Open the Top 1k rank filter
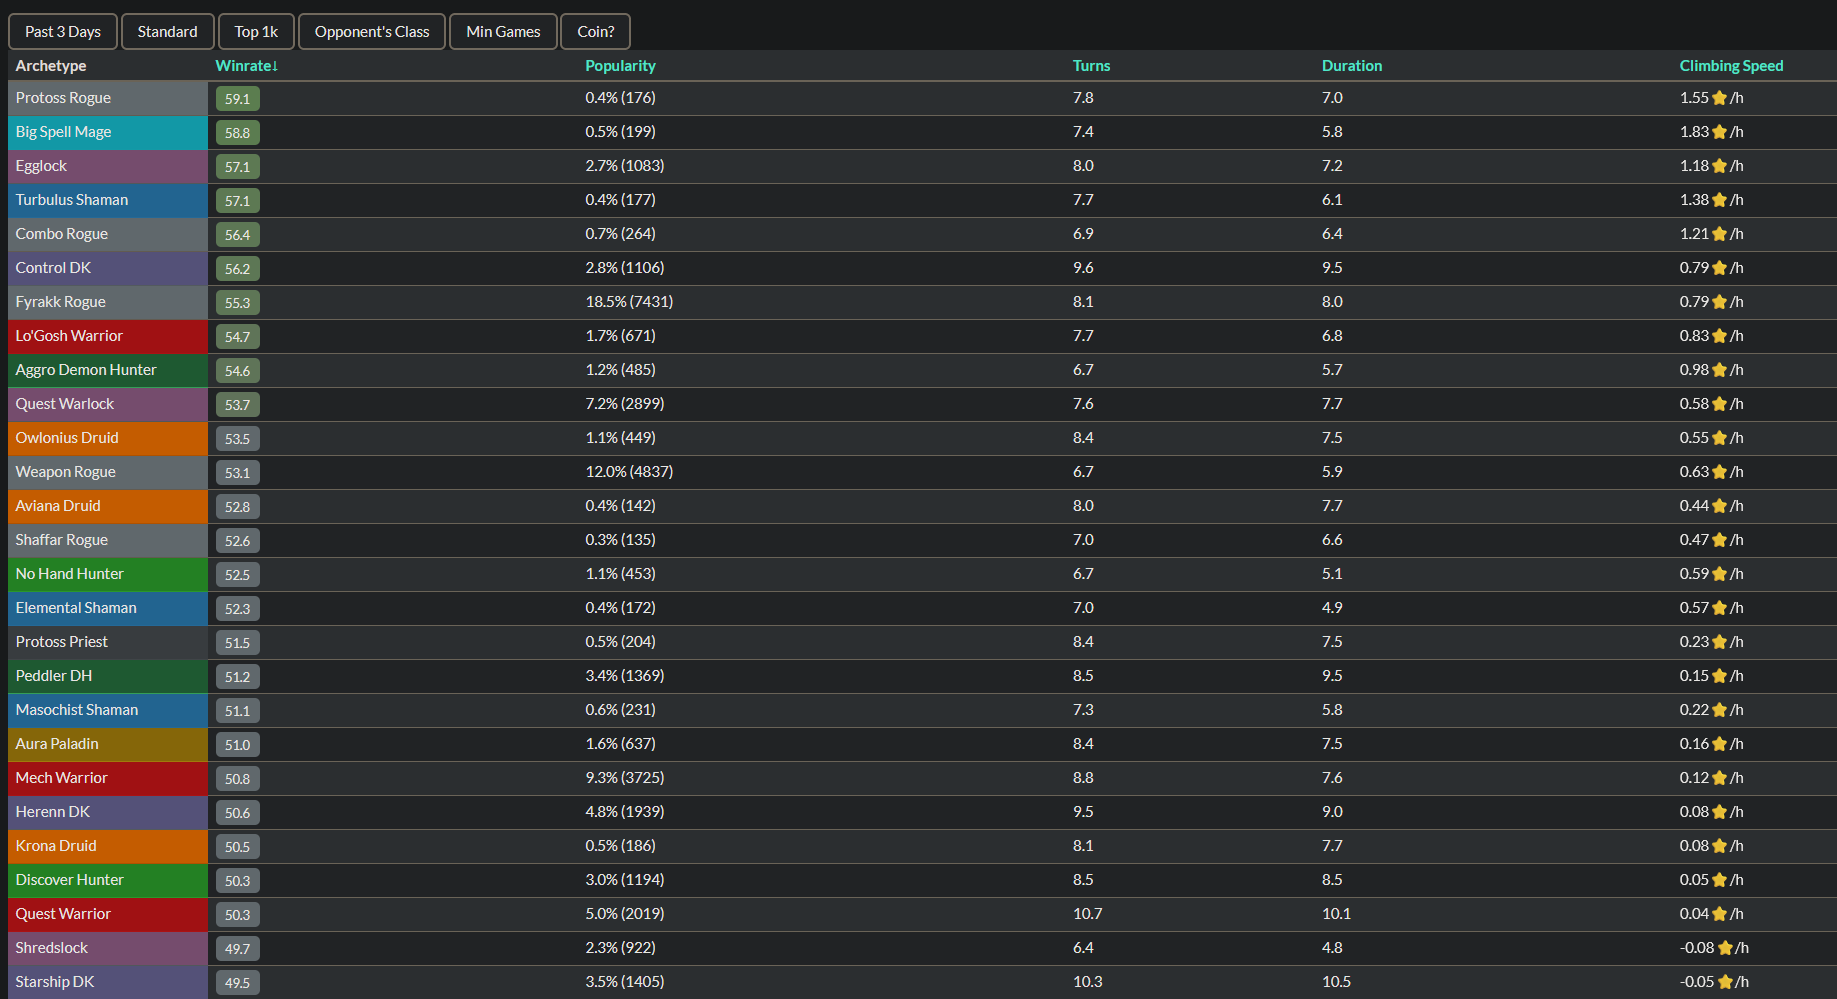 click(256, 32)
